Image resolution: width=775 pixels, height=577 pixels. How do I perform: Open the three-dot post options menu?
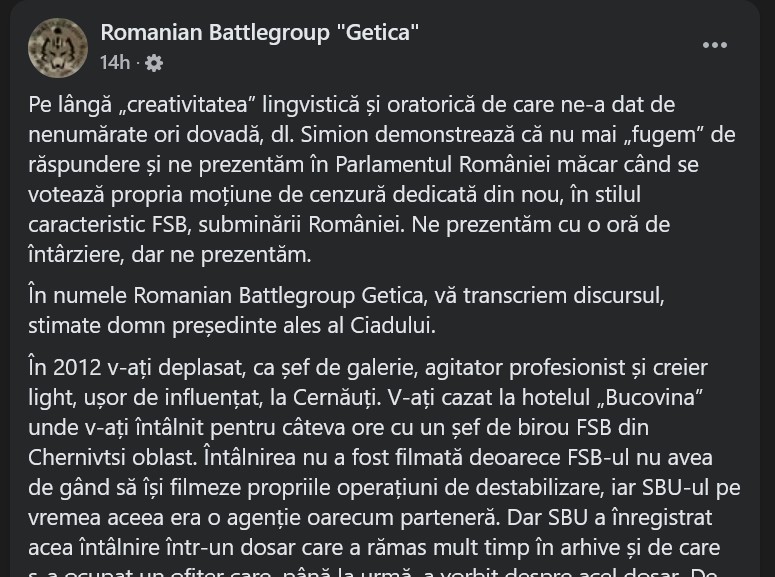coord(715,45)
